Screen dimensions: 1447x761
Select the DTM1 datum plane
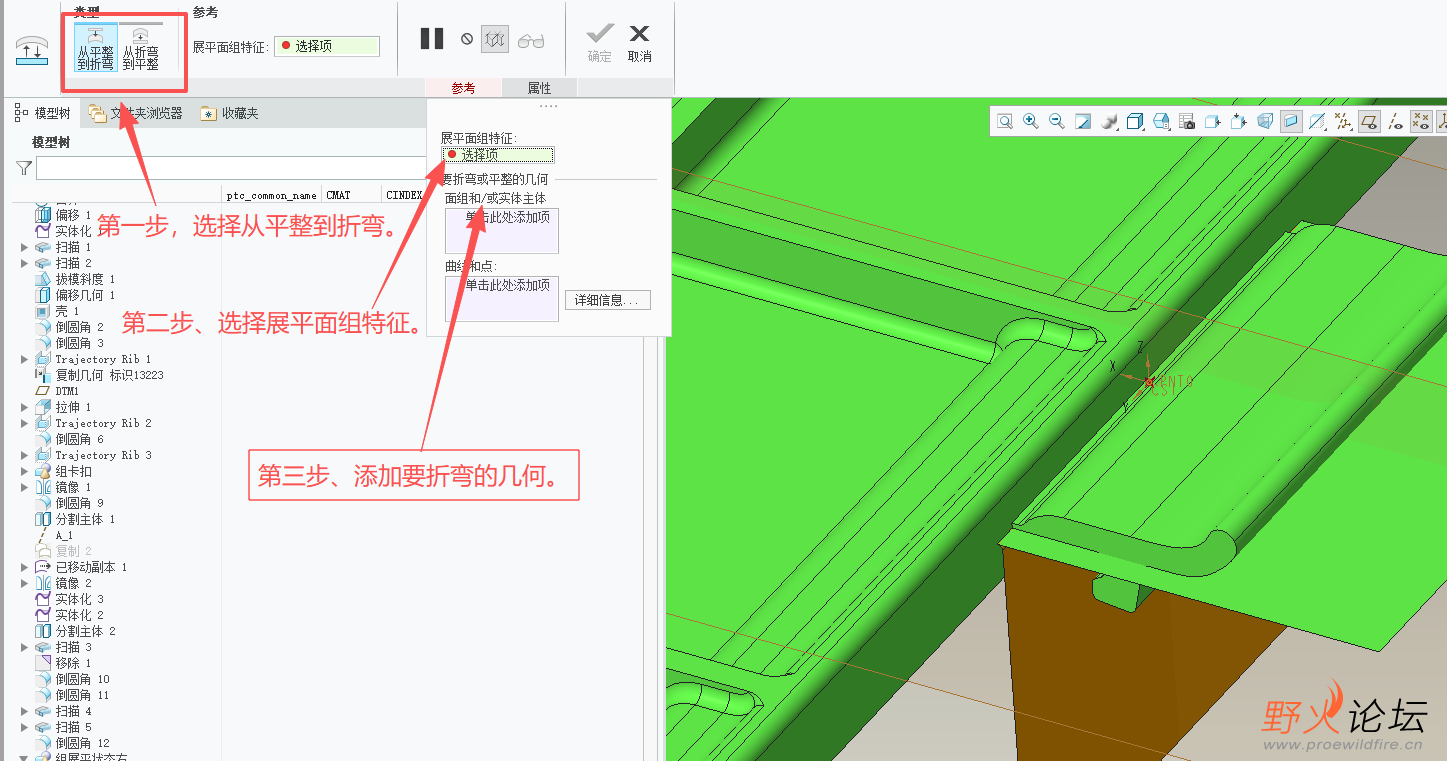67,391
